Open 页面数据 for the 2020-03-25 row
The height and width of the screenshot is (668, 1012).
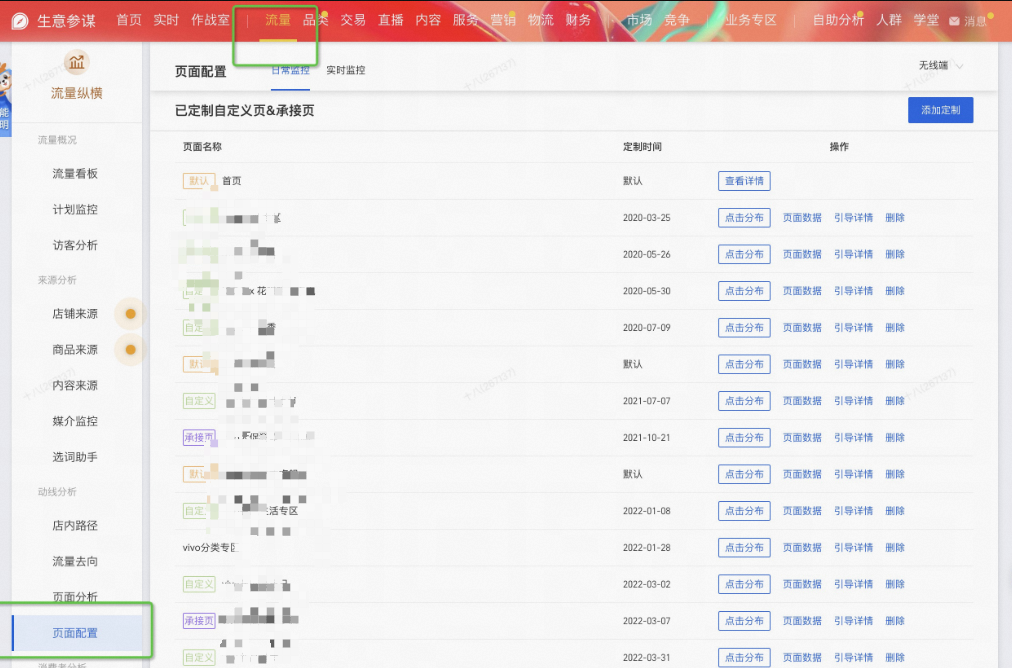[802, 218]
